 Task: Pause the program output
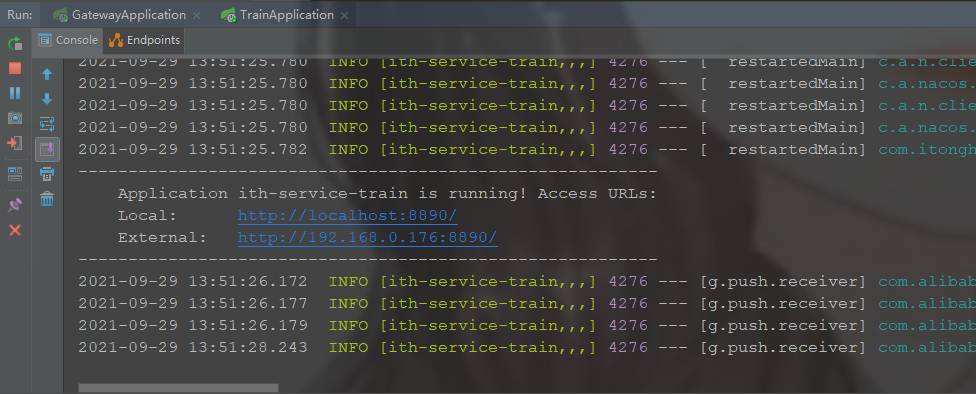(x=15, y=93)
